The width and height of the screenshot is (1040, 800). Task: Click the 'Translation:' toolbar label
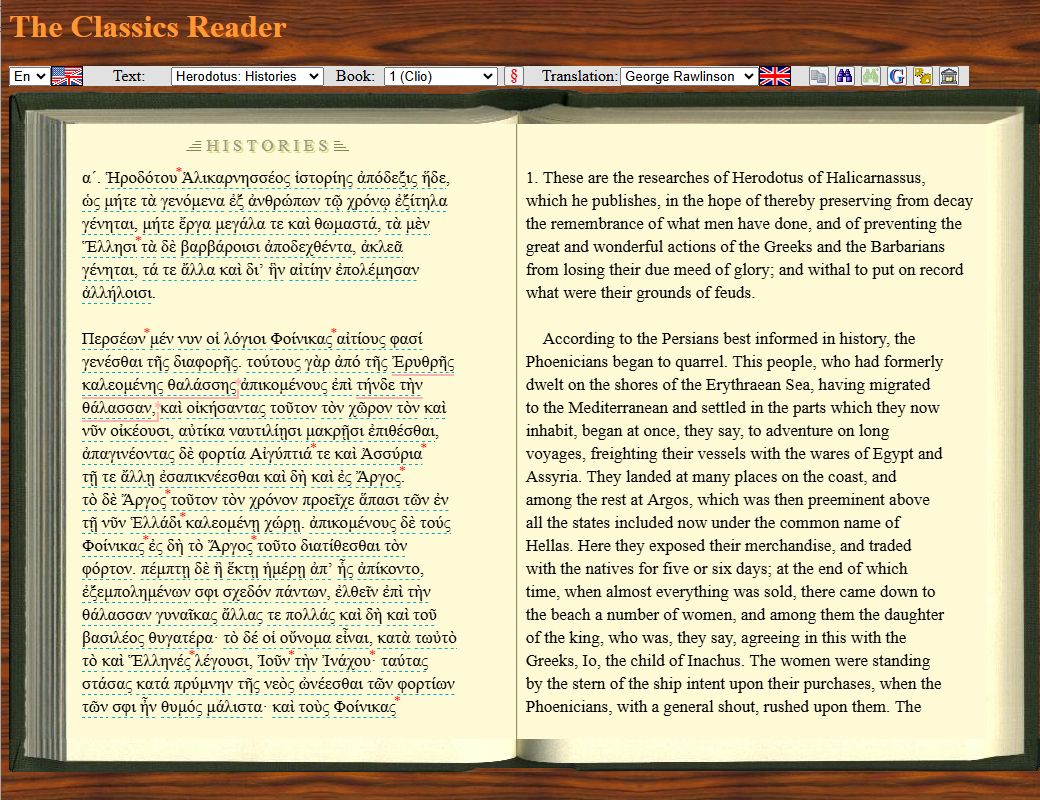click(x=579, y=76)
